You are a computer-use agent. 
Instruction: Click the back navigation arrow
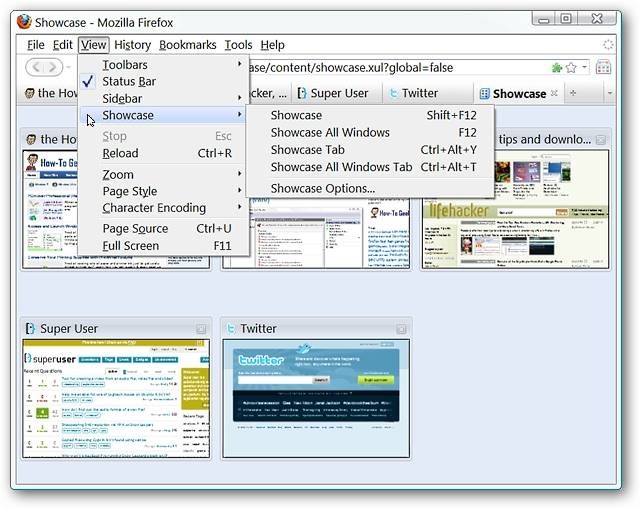pyautogui.click(x=36, y=67)
